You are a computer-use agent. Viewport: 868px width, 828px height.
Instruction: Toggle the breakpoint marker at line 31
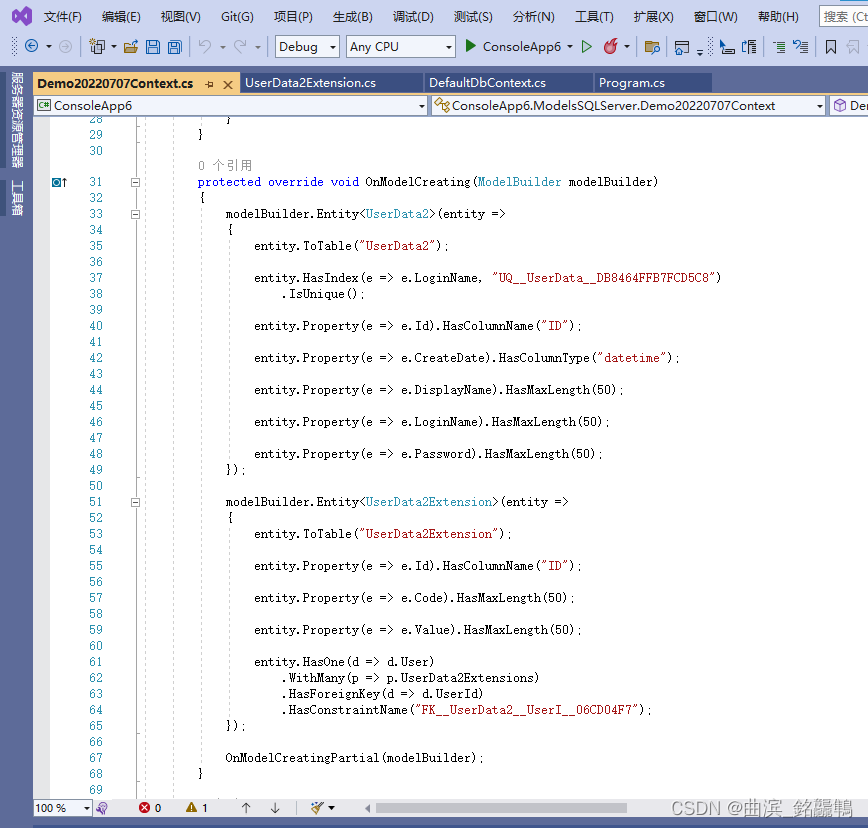[x=56, y=182]
